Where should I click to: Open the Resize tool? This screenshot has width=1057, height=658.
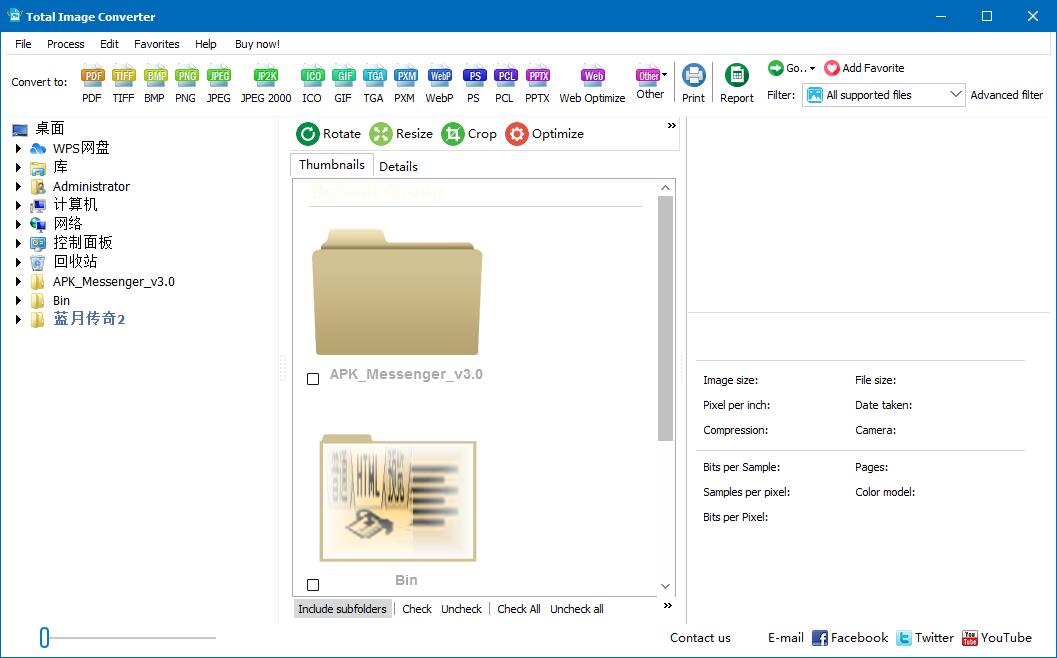[401, 133]
